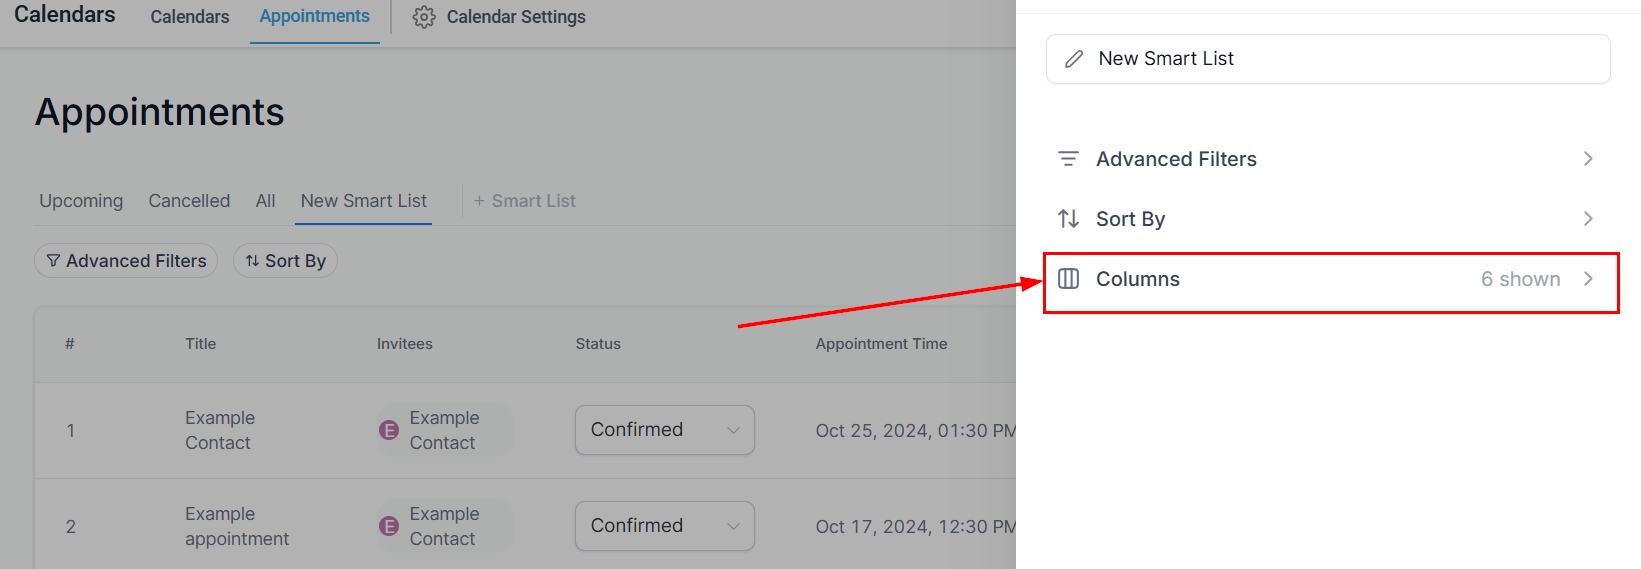
Task: Click the pencil icon beside New Smart List
Action: tap(1074, 59)
